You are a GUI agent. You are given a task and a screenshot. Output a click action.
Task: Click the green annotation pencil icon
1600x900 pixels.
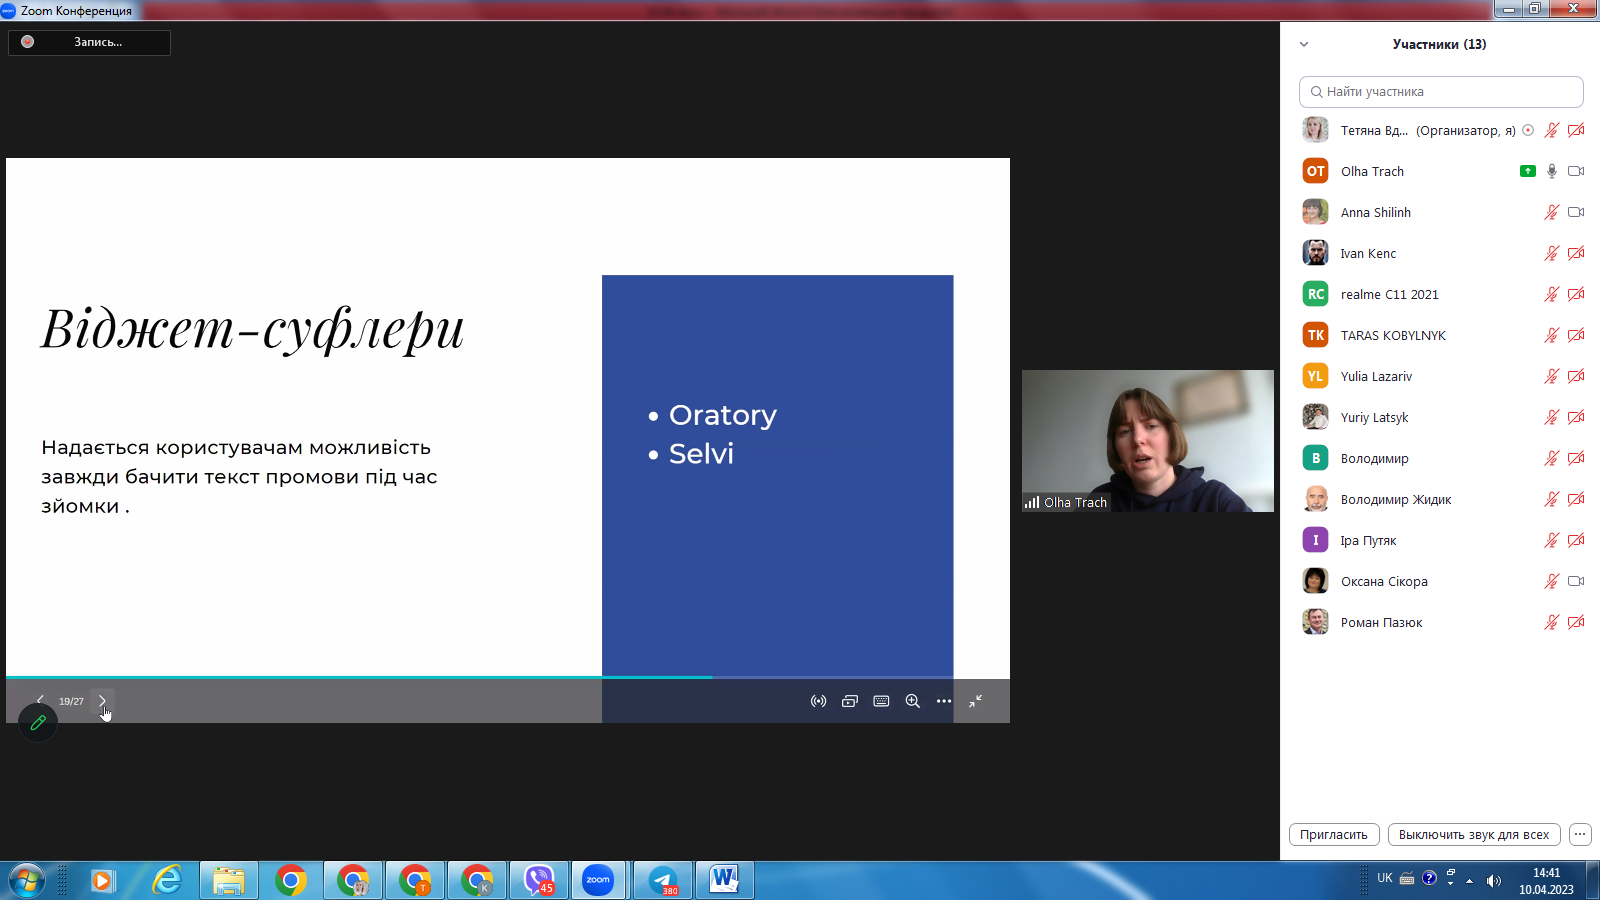pos(38,722)
